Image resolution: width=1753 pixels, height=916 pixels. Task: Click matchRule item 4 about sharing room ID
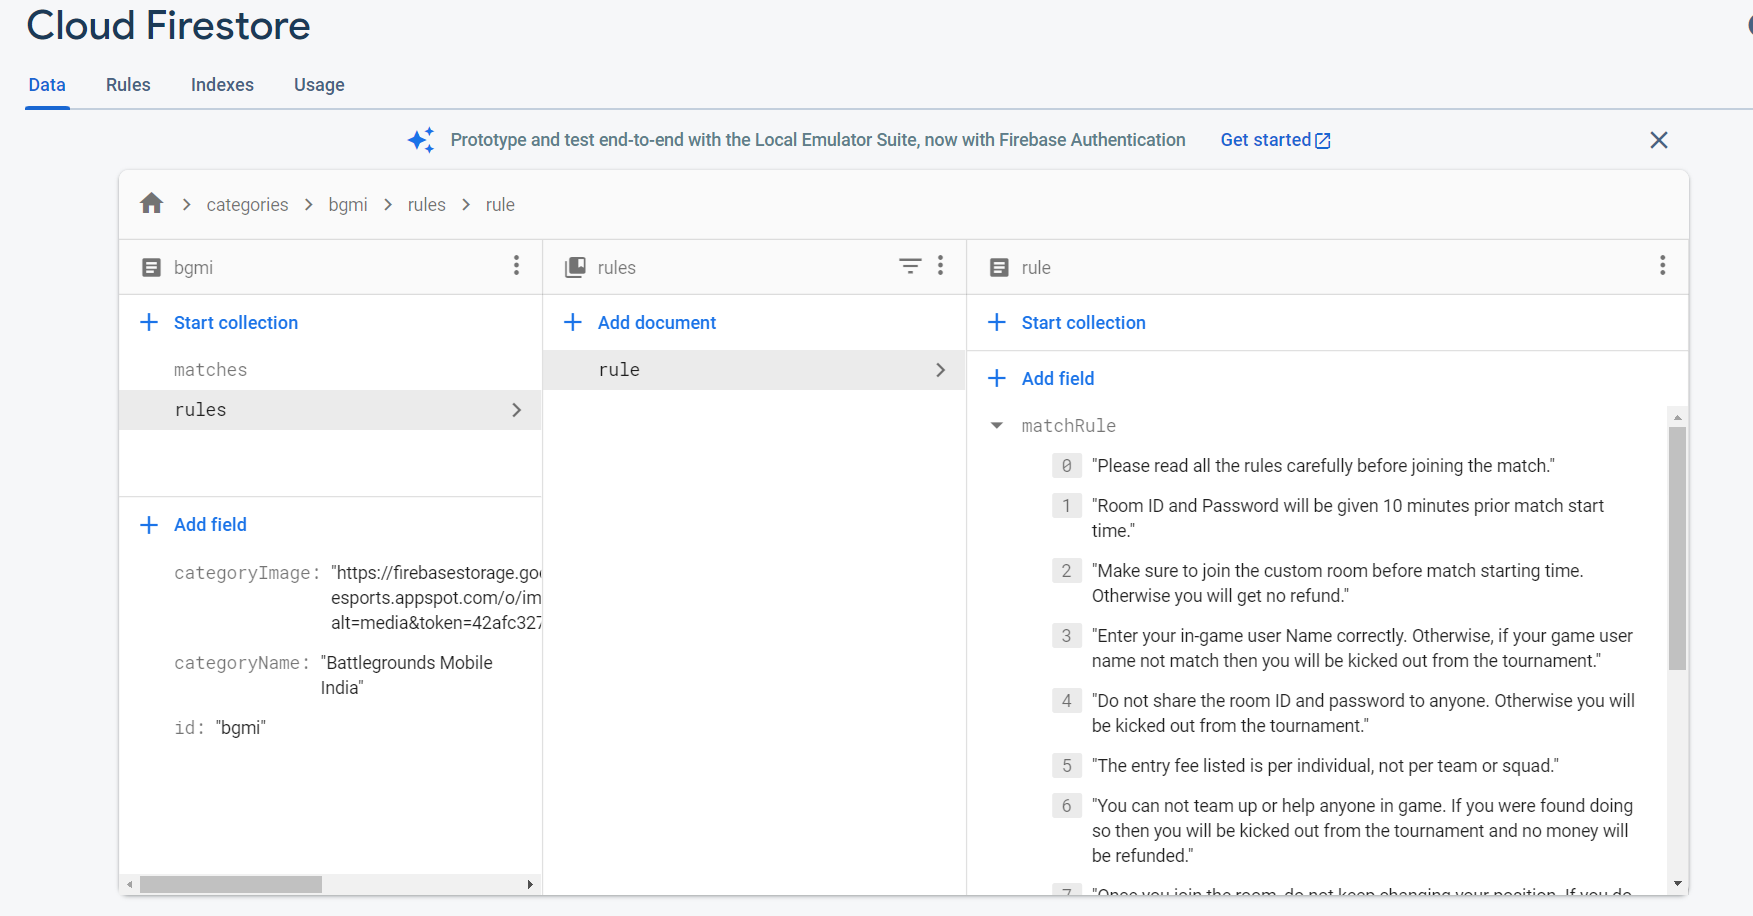tap(1363, 713)
